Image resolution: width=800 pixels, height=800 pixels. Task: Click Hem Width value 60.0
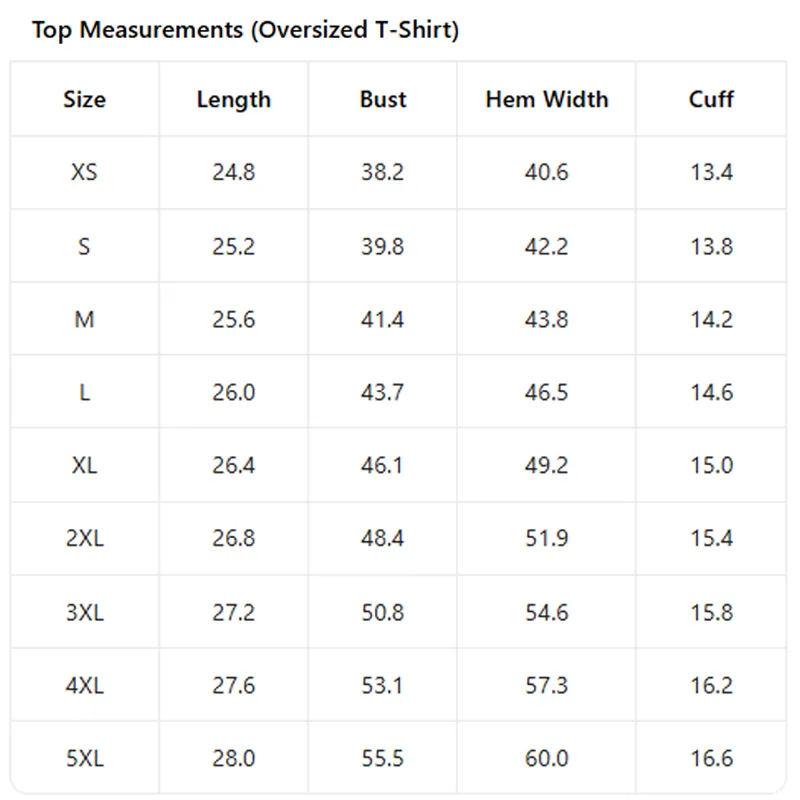546,759
